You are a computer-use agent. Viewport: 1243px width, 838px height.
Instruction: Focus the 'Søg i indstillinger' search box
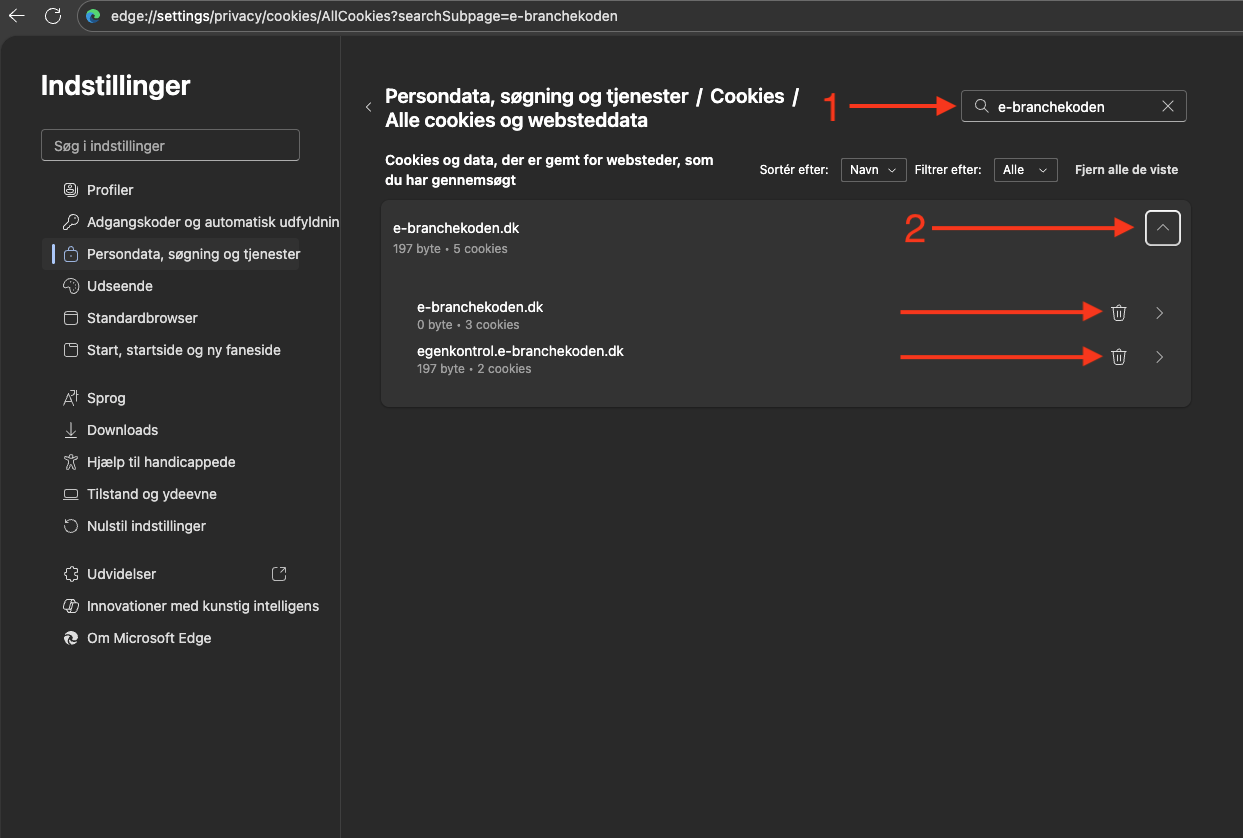point(170,145)
